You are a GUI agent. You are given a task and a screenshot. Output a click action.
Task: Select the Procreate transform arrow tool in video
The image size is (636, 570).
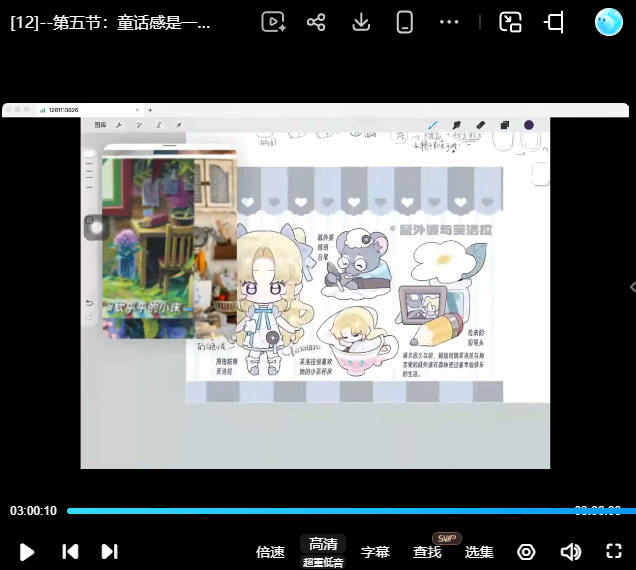click(178, 125)
